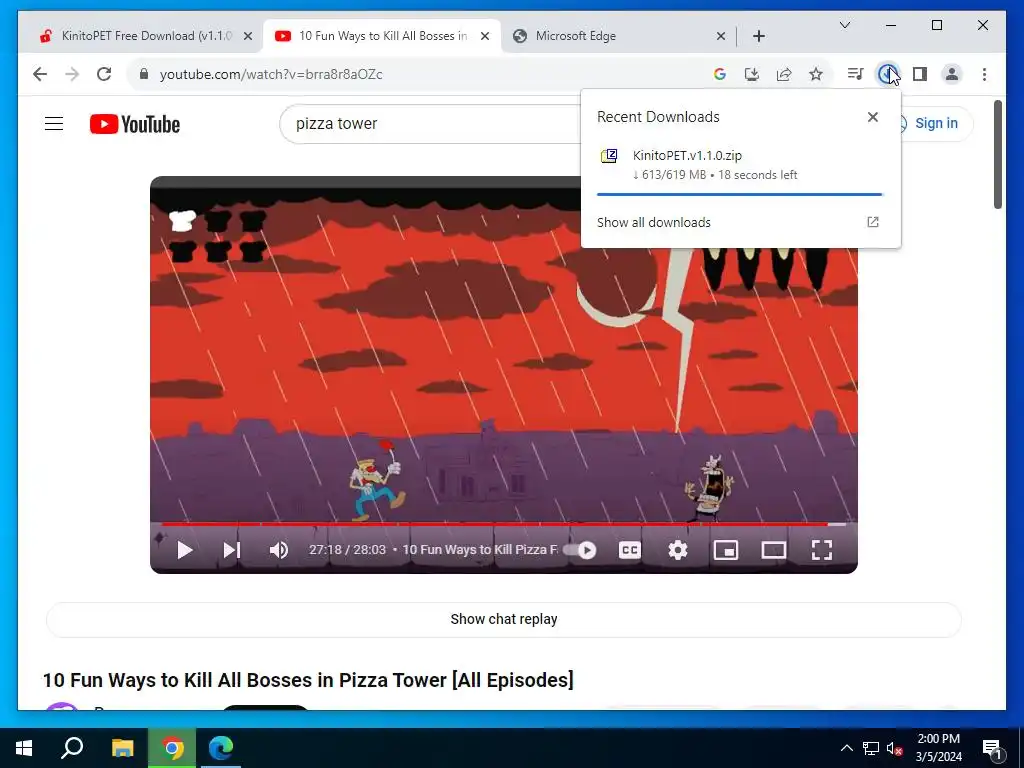Click the muted volume tray icon
The height and width of the screenshot is (768, 1024).
[x=895, y=748]
